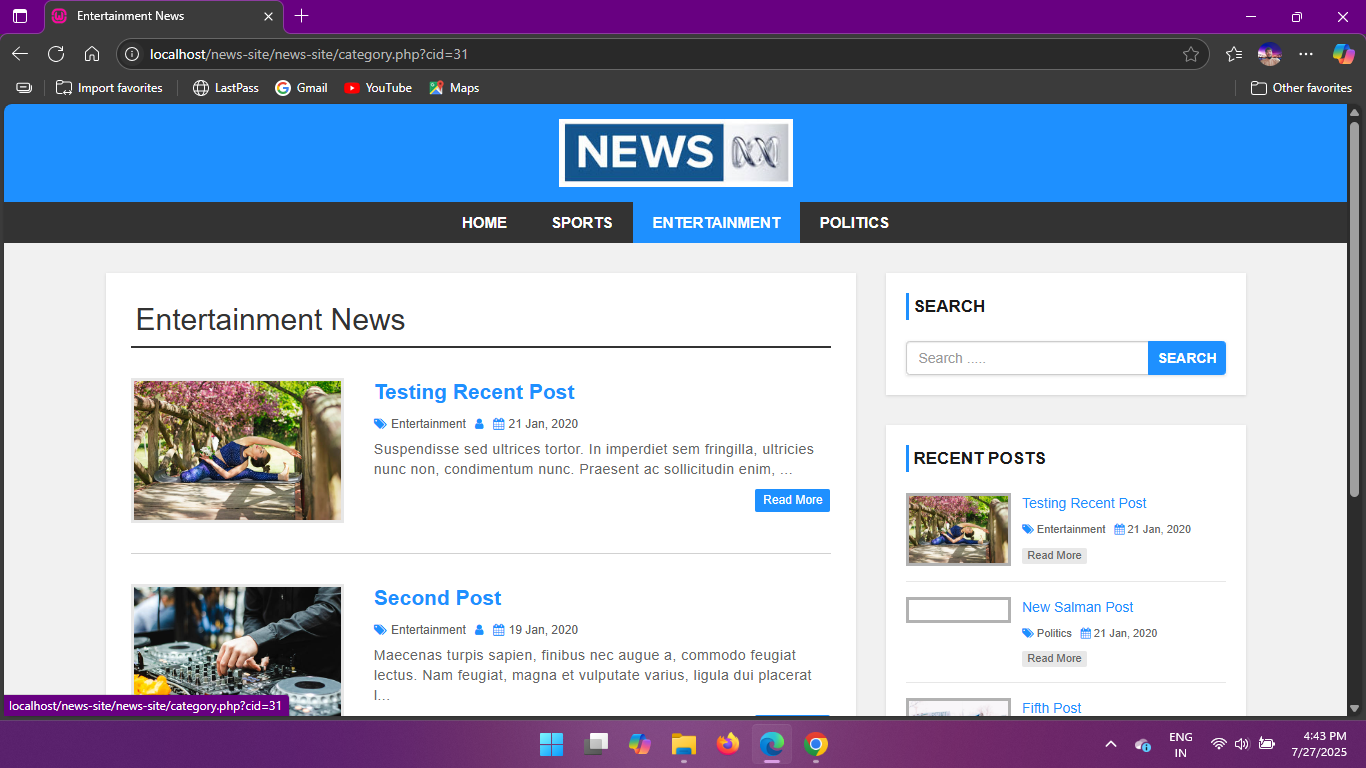
Task: Click the tag icon beside Politics in Recent Posts
Action: point(1028,633)
